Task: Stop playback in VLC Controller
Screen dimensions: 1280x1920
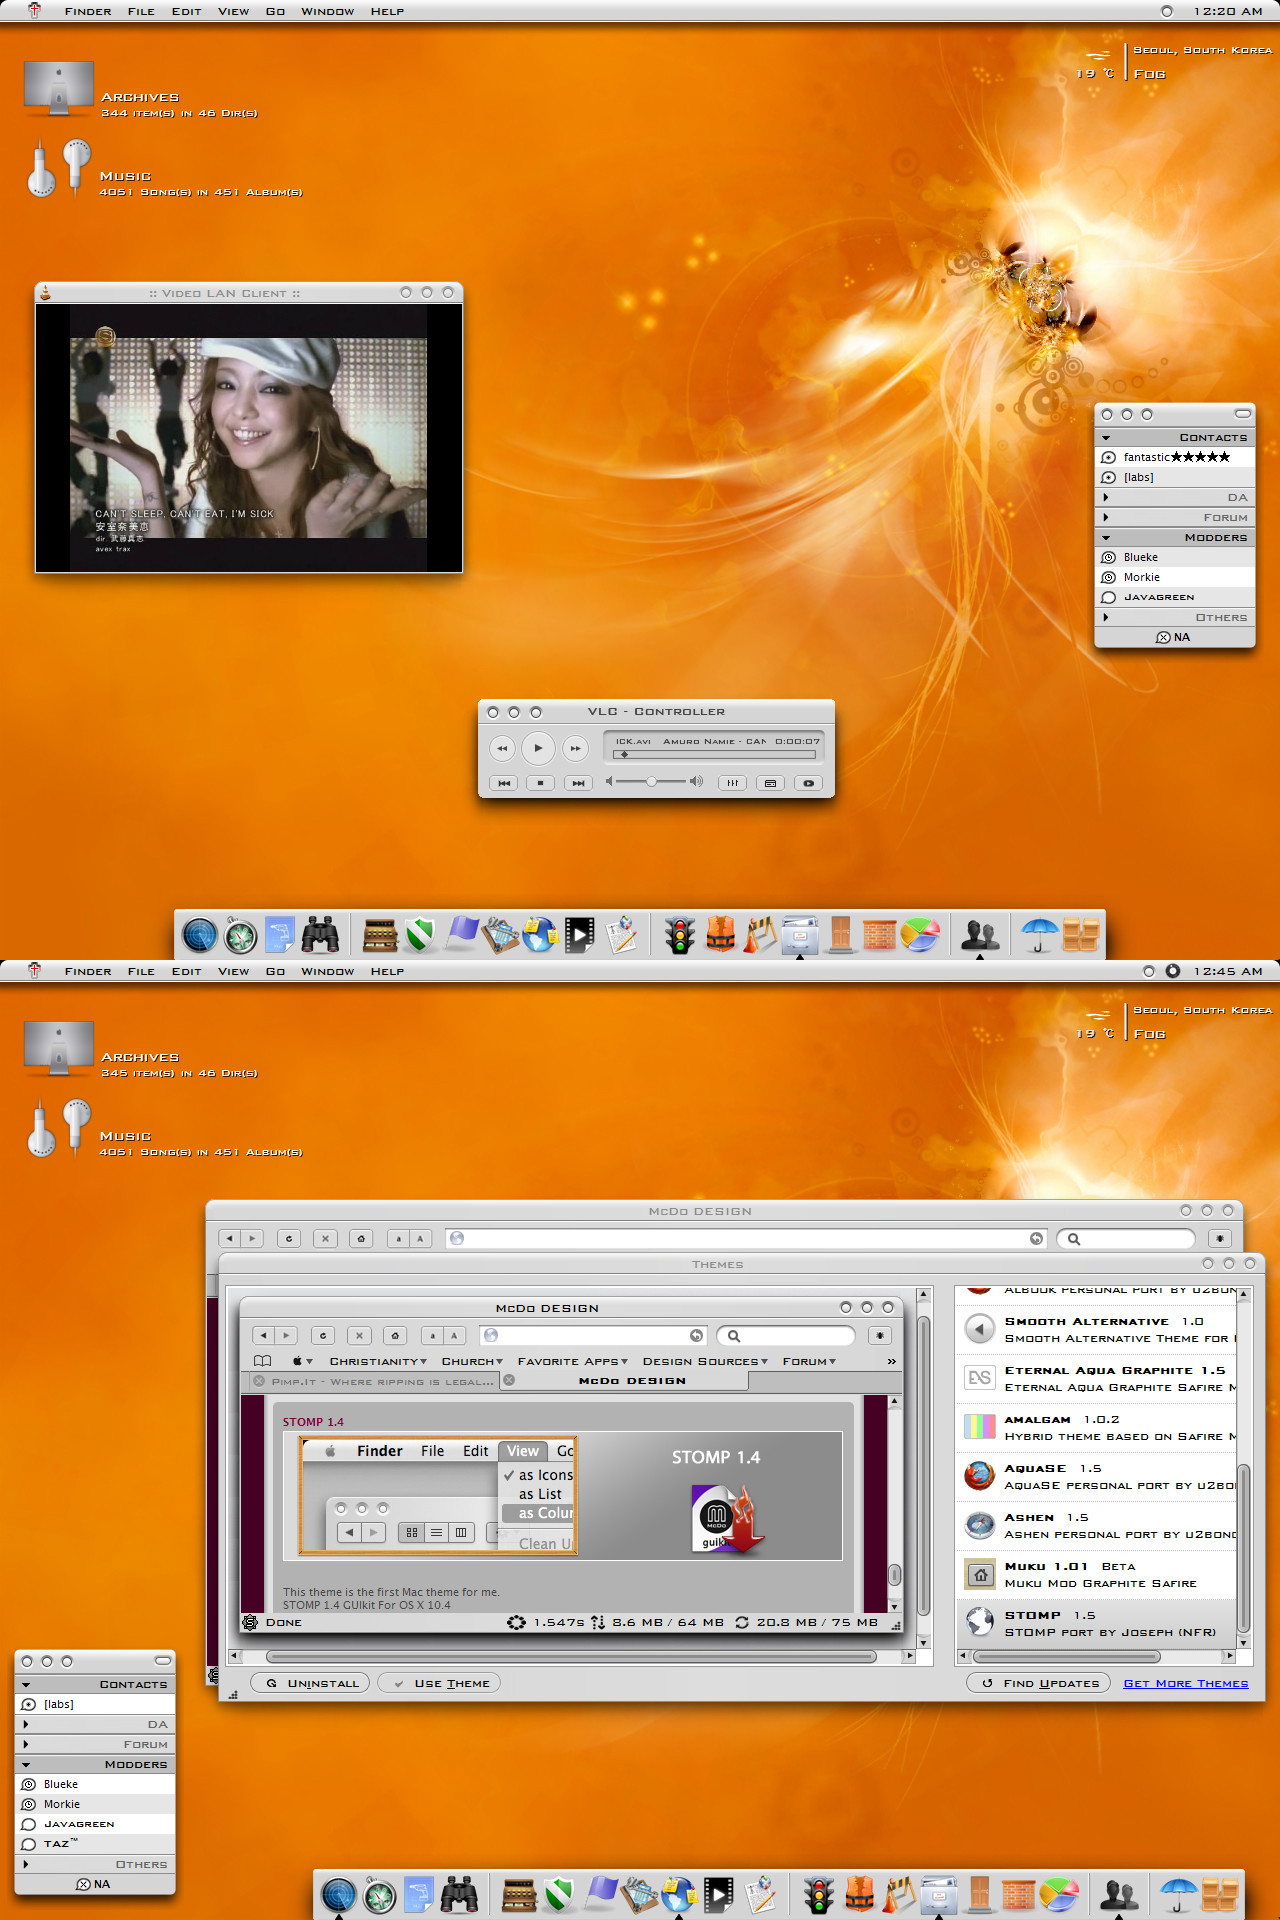Action: tap(541, 783)
